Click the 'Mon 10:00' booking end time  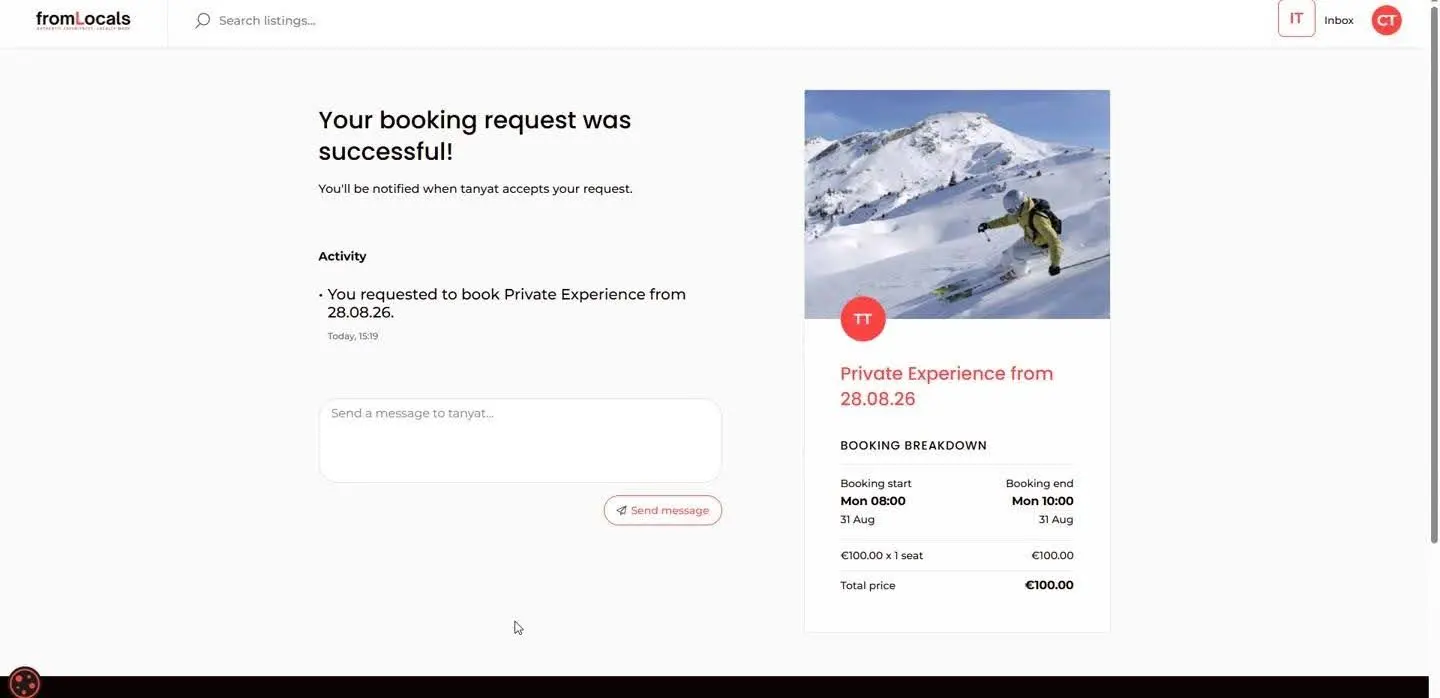point(1042,501)
